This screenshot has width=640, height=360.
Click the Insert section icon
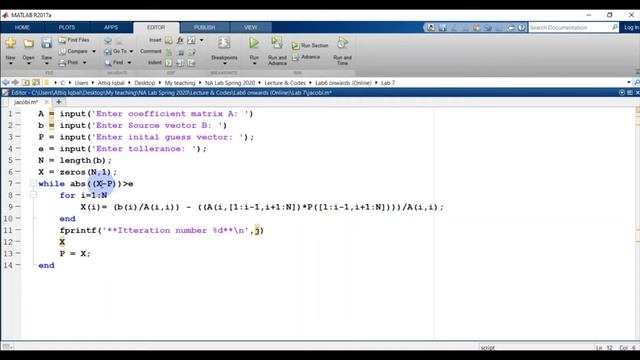tap(169, 40)
